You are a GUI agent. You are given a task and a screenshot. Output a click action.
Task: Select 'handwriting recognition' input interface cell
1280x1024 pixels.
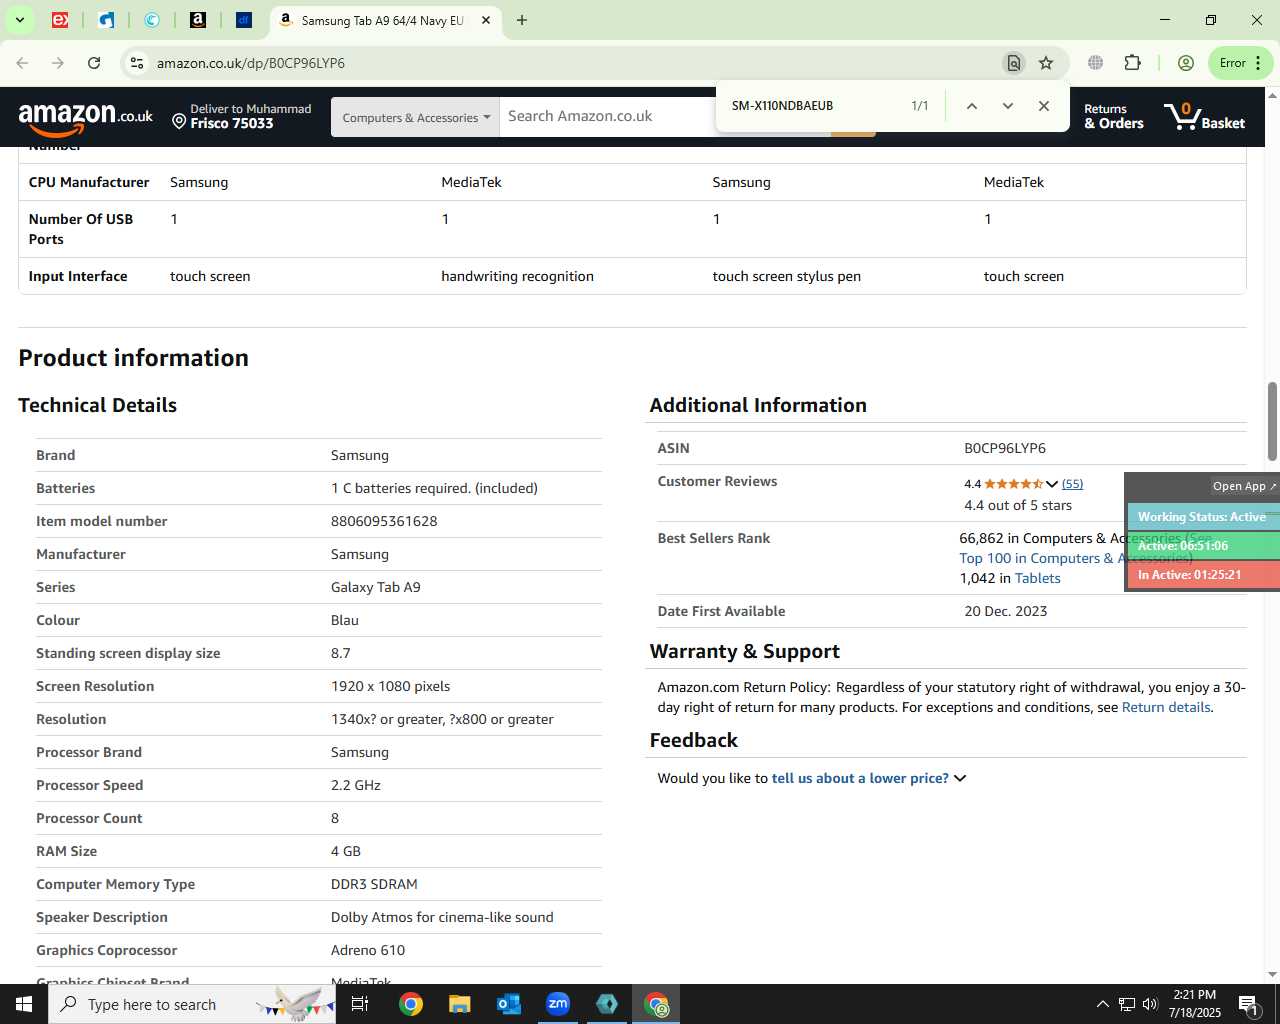[518, 276]
